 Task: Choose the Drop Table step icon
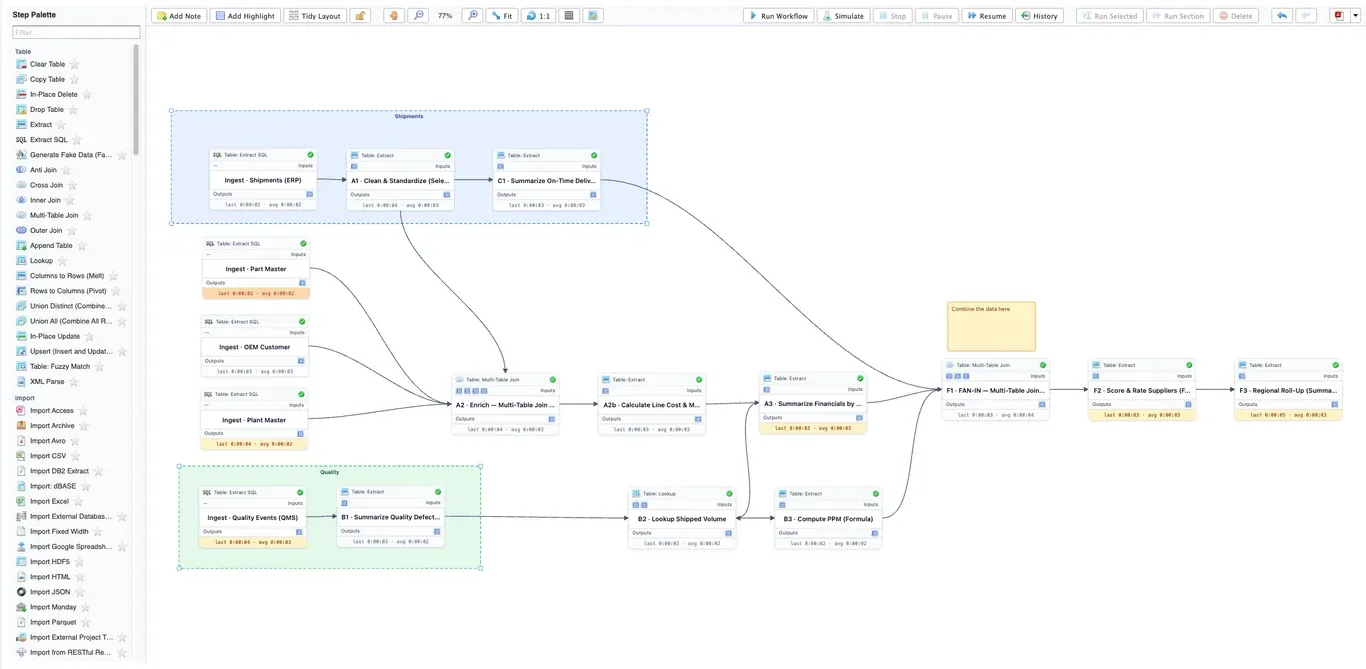[x=21, y=109]
